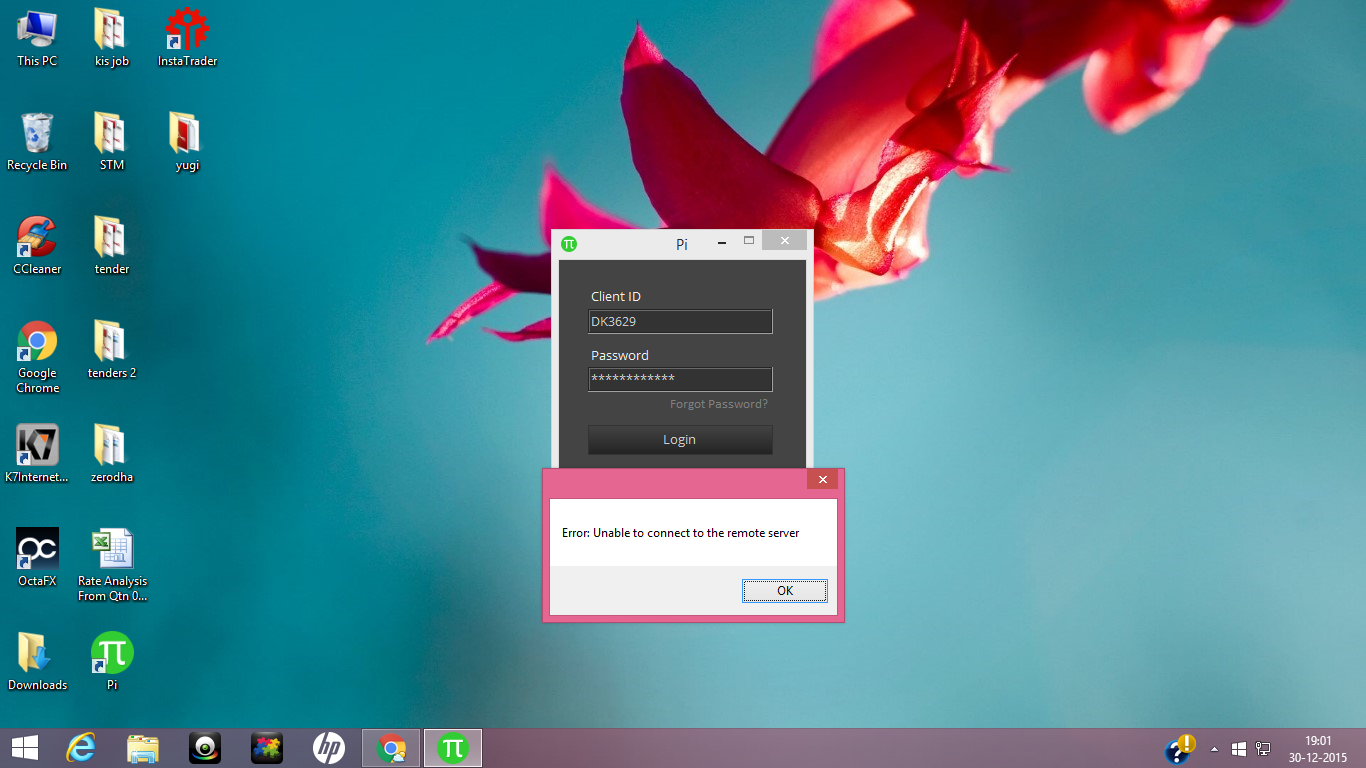1366x768 pixels.
Task: Launch K7Internet security desktop shortcut
Action: pyautogui.click(x=37, y=454)
